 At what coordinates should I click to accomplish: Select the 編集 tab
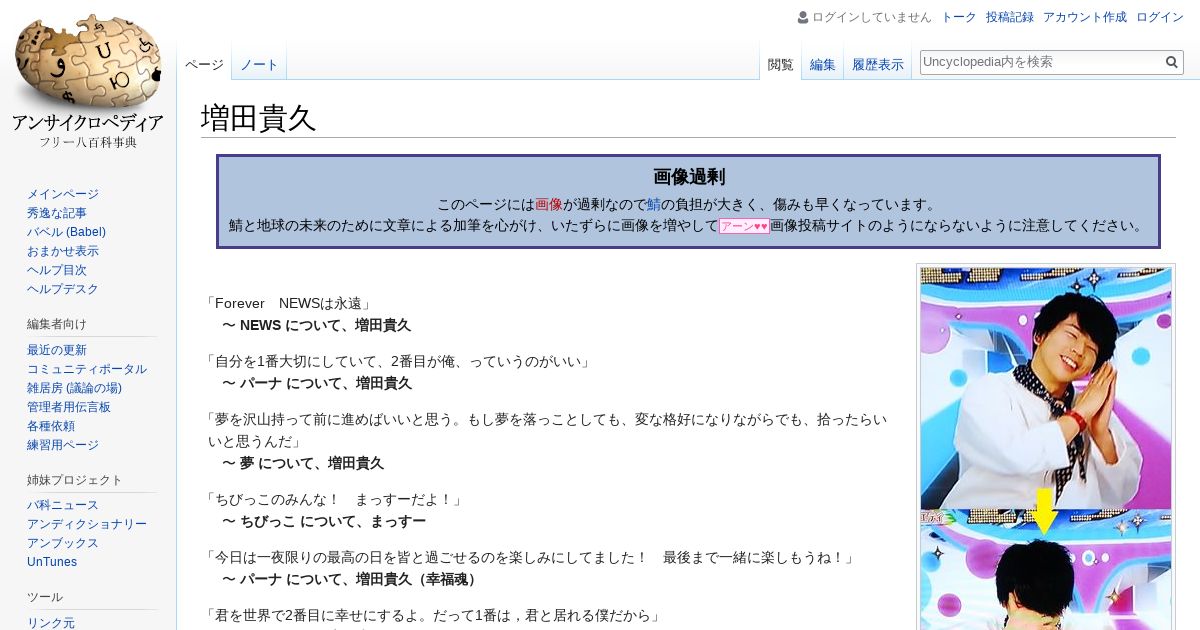point(823,64)
